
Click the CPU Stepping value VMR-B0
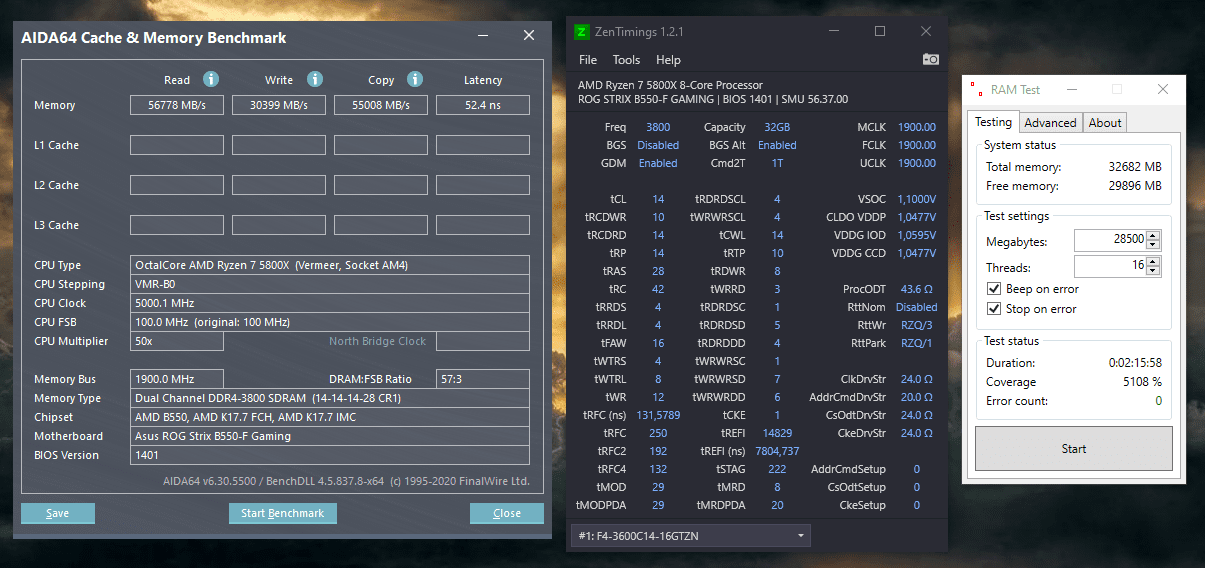(x=330, y=284)
